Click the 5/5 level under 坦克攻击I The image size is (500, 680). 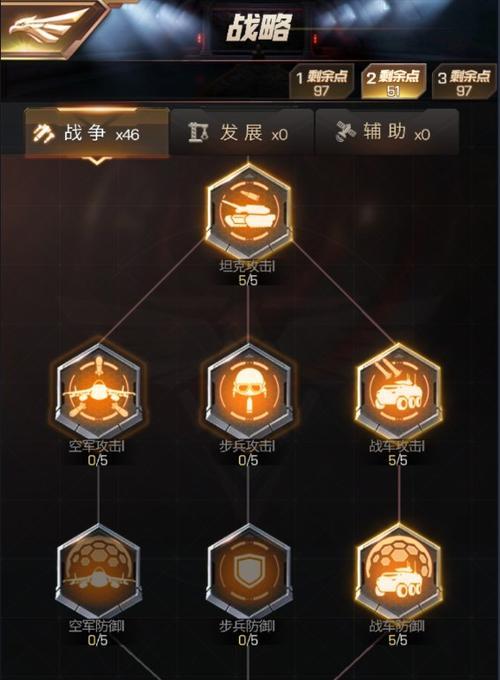(248, 280)
